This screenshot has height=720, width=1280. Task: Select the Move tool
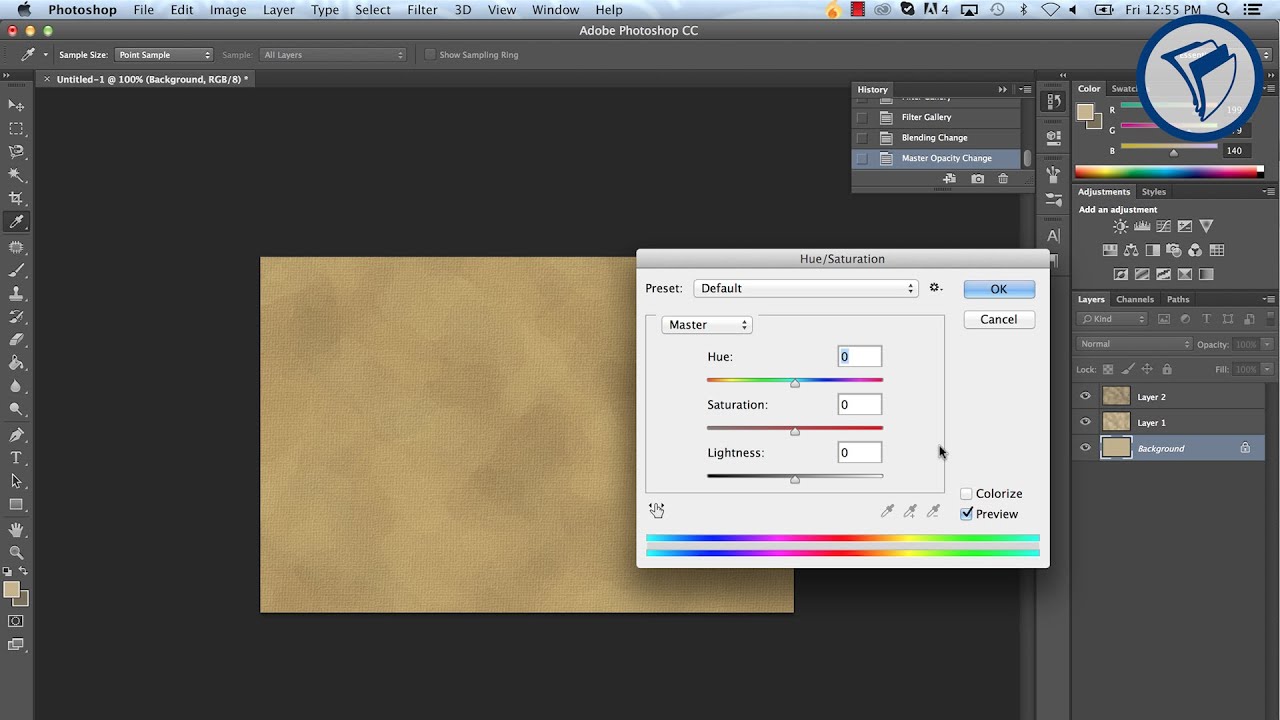coord(16,105)
